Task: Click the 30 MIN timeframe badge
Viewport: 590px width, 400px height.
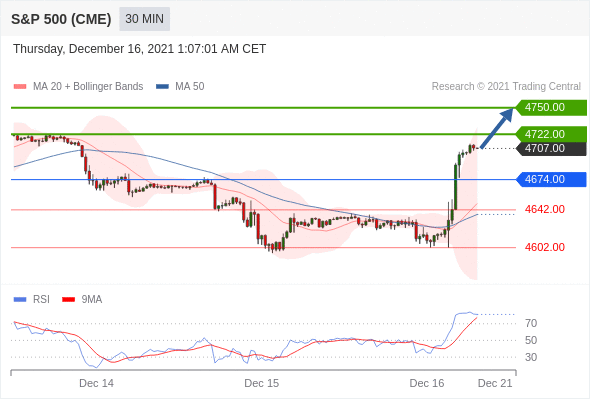Action: point(144,19)
